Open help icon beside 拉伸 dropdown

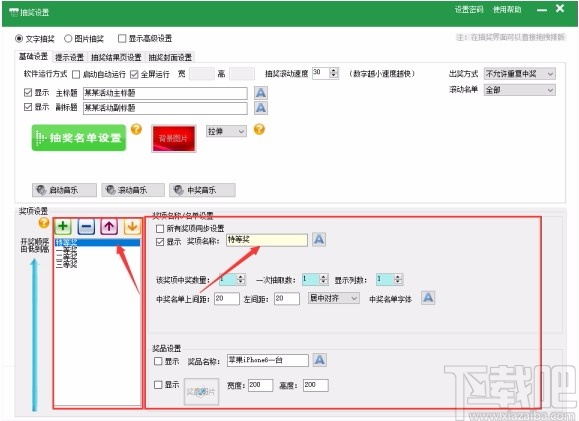pos(259,129)
